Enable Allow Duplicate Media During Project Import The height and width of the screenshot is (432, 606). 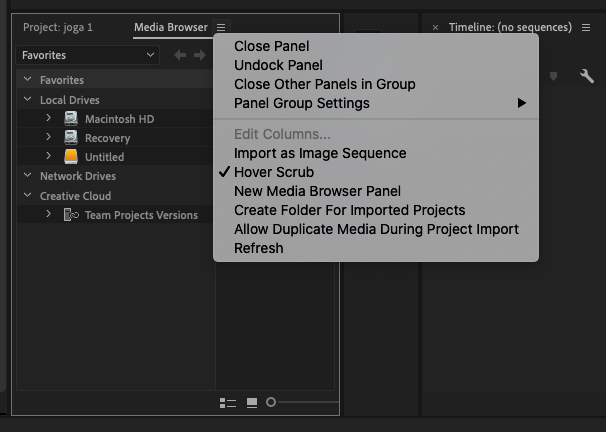pos(376,229)
